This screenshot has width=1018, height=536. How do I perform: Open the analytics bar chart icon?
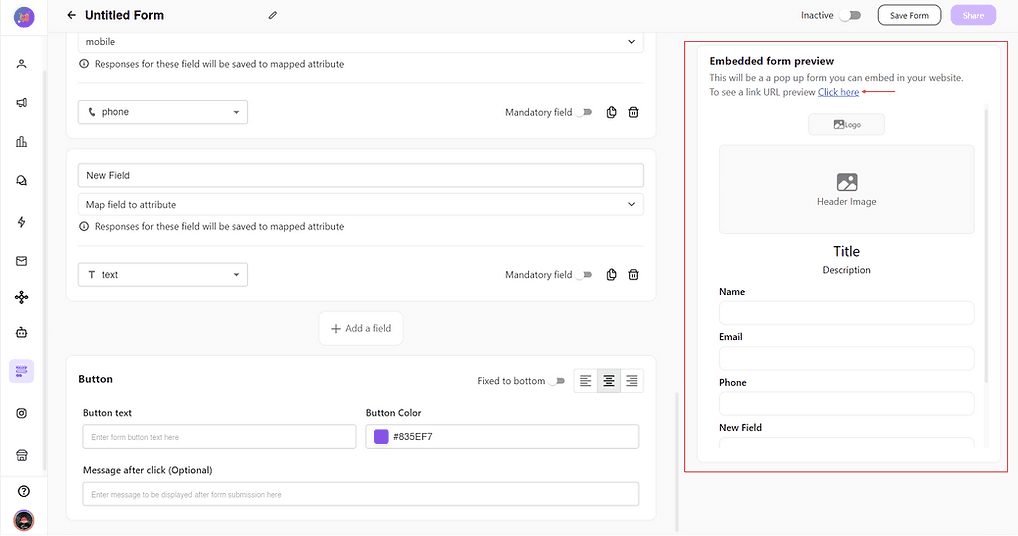pos(21,141)
